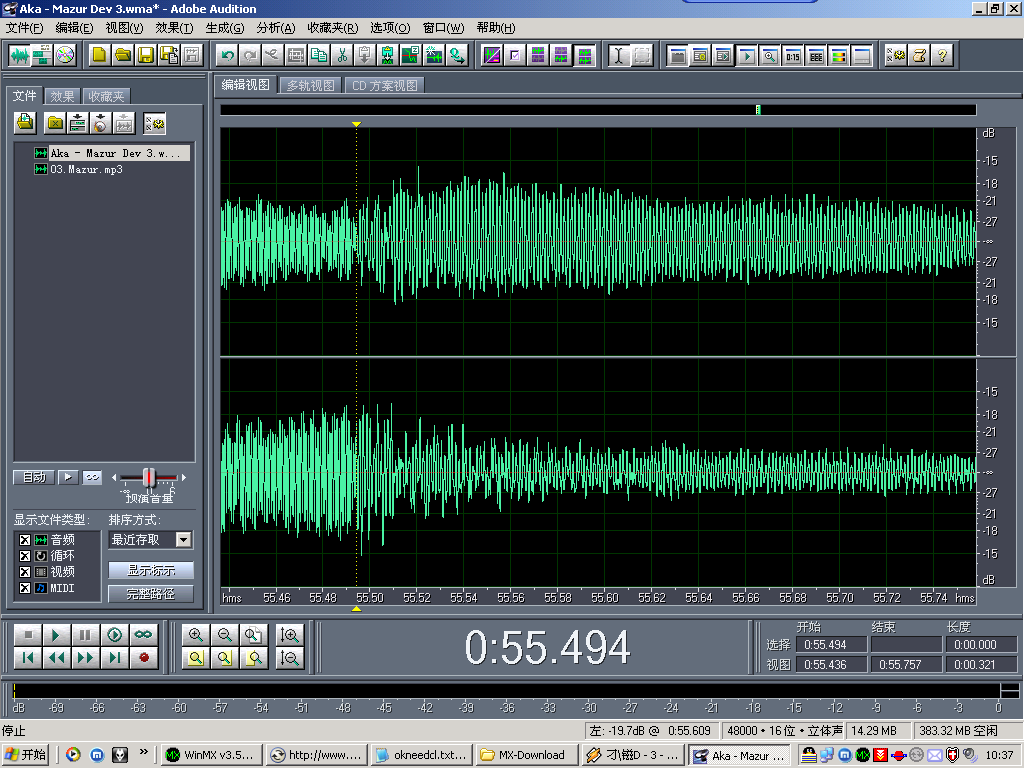Switch to Edit View waveform icon
Viewport: 1024px width, 768px height.
pos(20,56)
